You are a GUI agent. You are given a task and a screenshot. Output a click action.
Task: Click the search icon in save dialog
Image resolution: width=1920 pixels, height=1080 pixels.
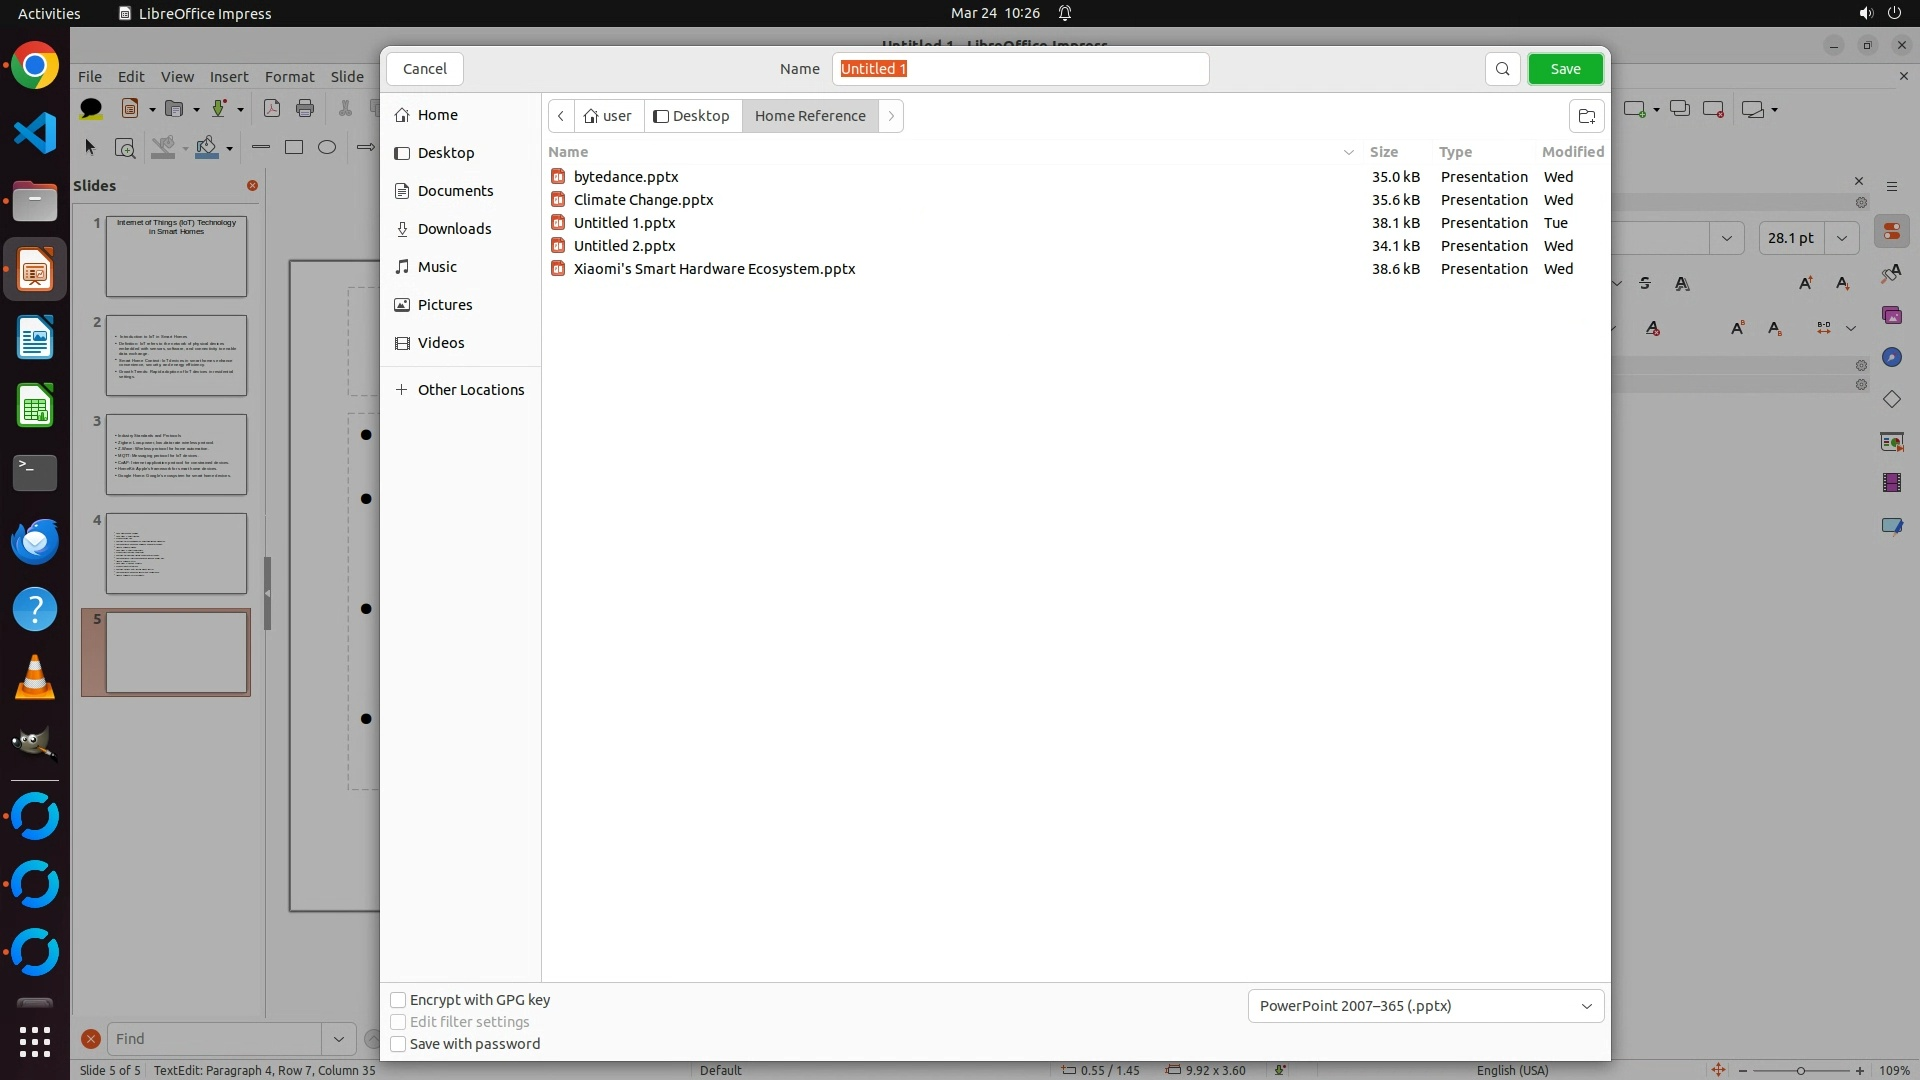[x=1502, y=69]
